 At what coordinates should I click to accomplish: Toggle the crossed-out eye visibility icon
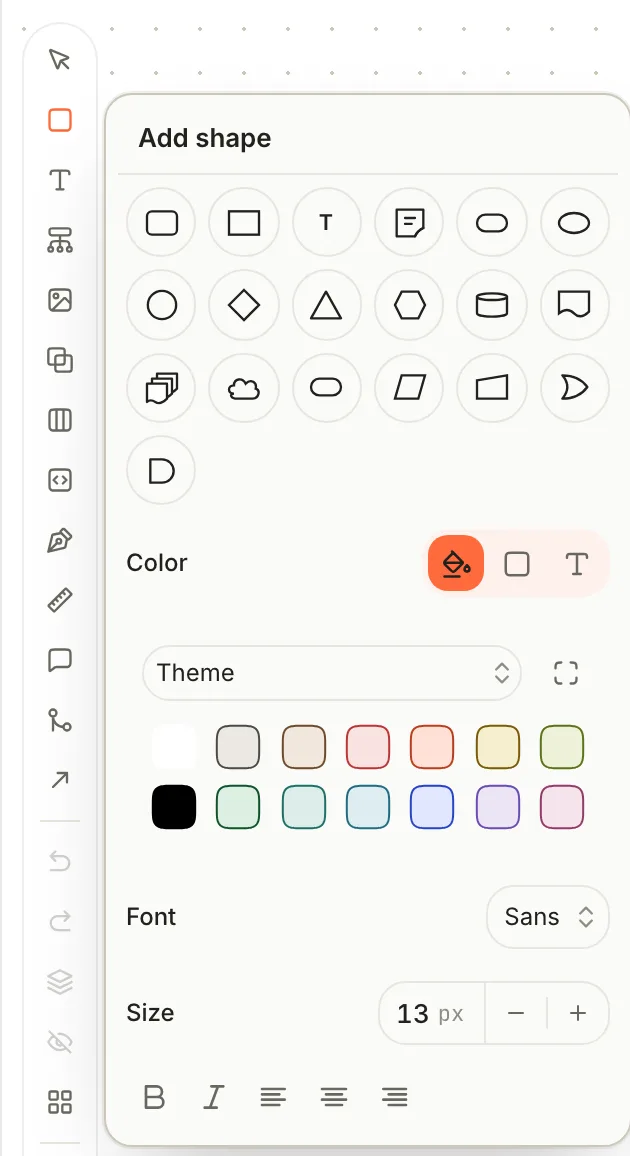pyautogui.click(x=60, y=1042)
